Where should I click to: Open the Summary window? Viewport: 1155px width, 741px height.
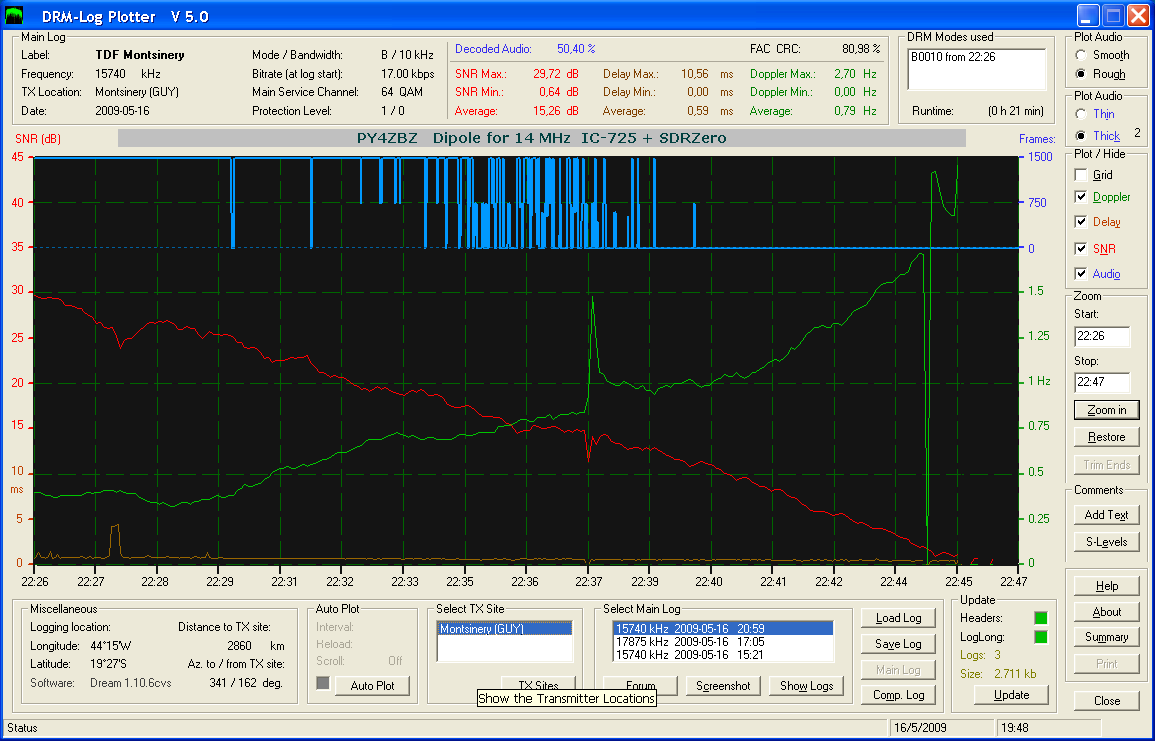click(x=1106, y=637)
